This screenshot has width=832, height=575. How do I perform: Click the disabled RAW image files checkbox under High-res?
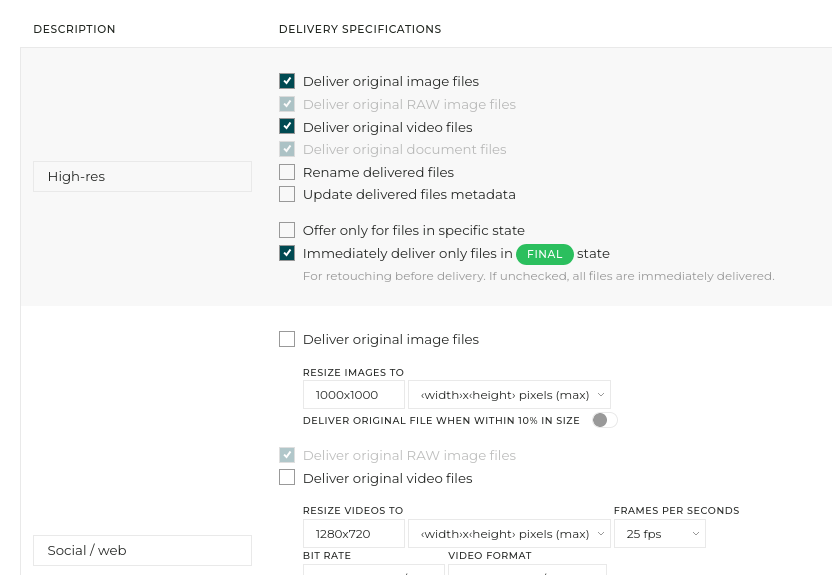(x=287, y=104)
